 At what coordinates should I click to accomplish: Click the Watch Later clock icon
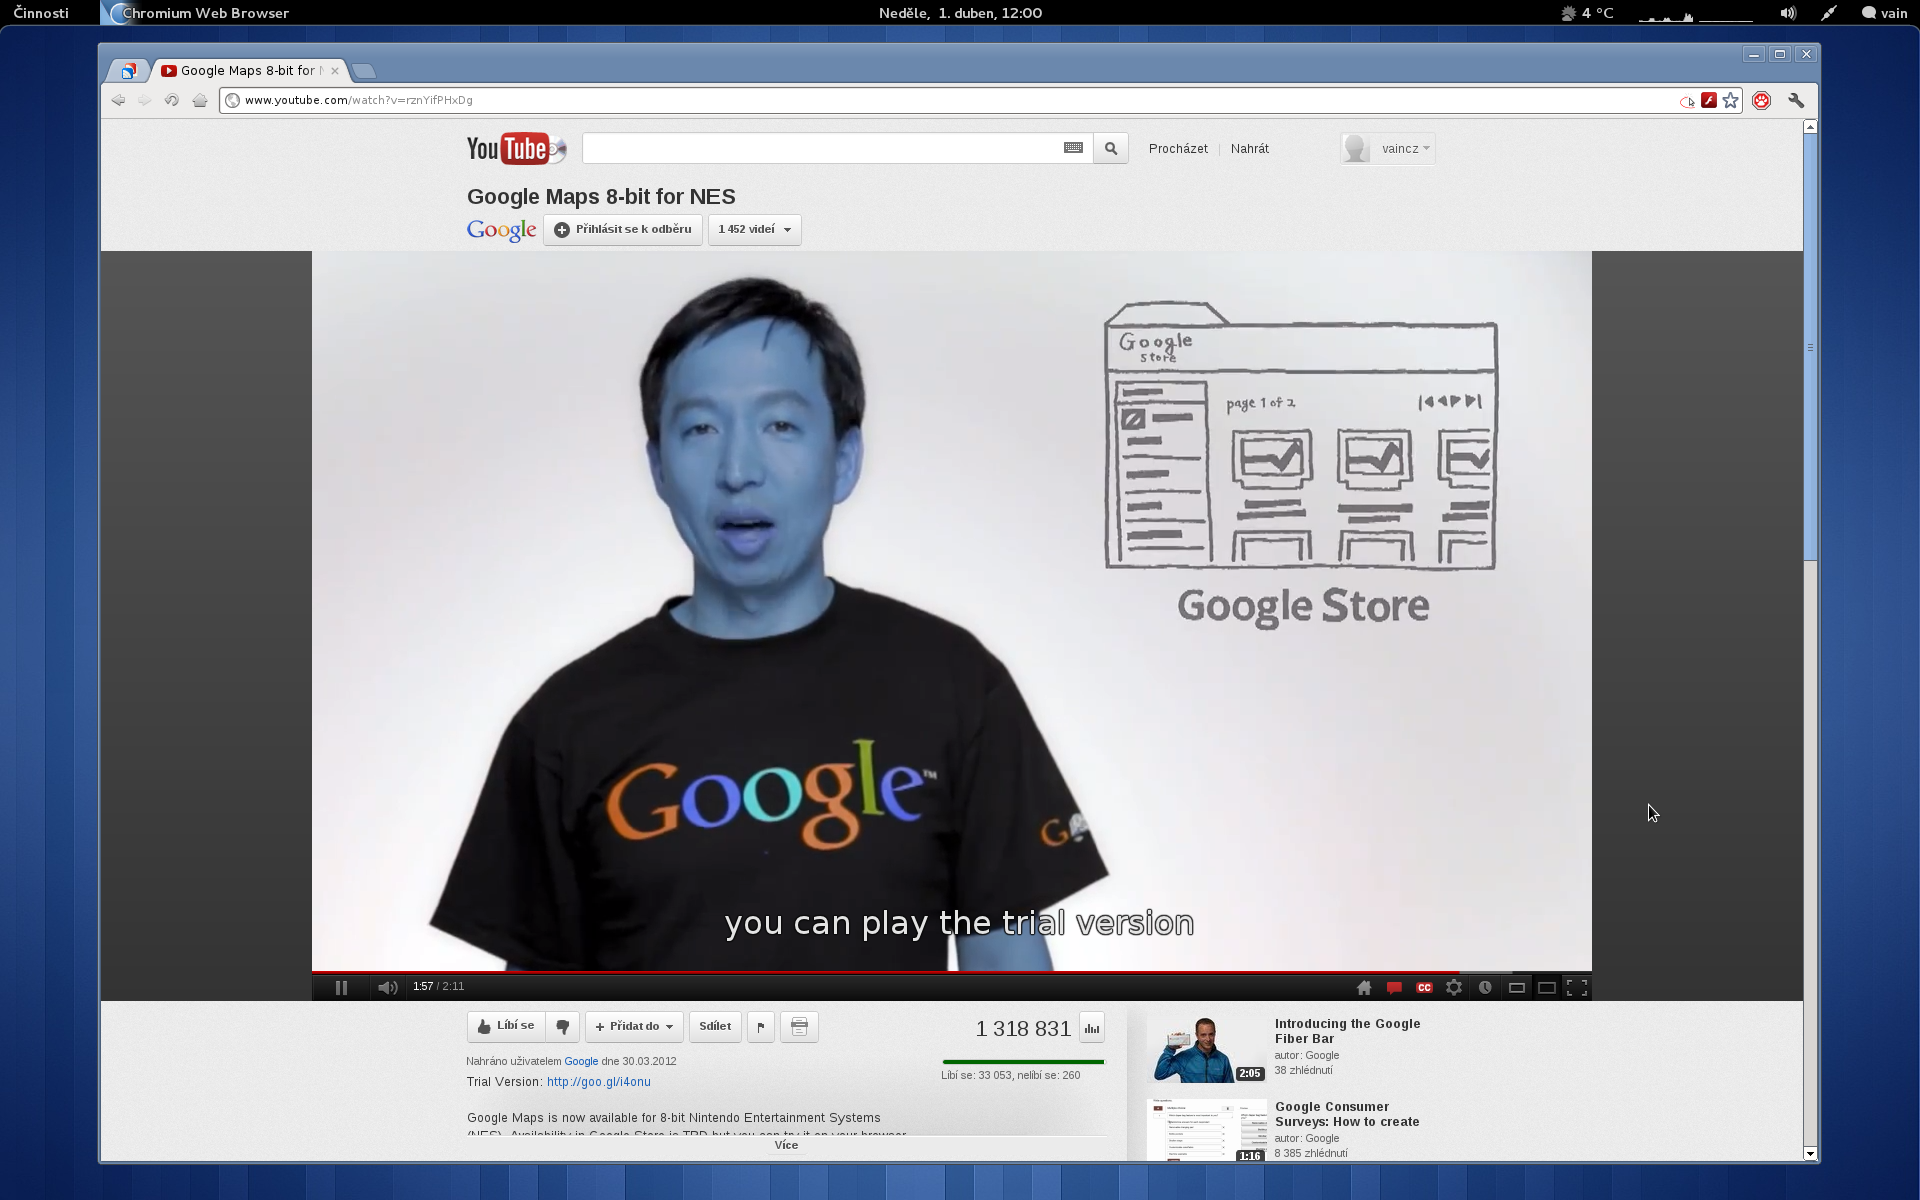click(x=1485, y=987)
